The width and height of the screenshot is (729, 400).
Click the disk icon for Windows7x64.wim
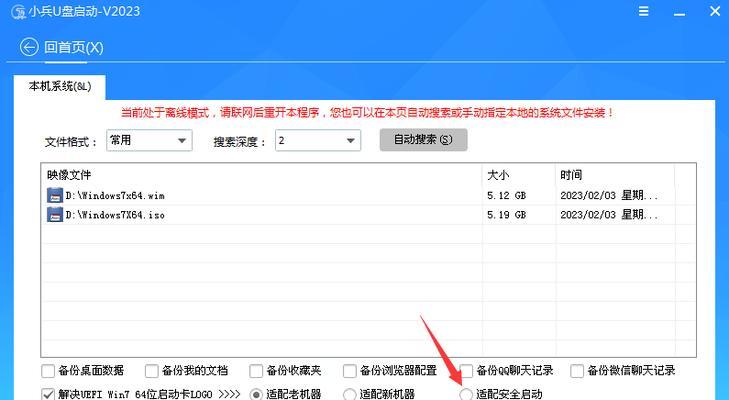55,195
